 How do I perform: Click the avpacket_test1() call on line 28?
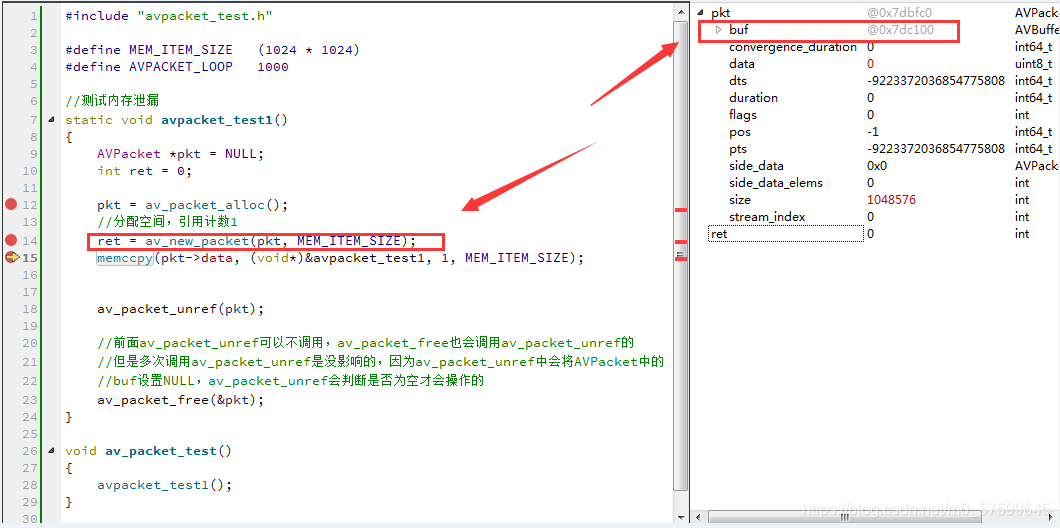(164, 485)
